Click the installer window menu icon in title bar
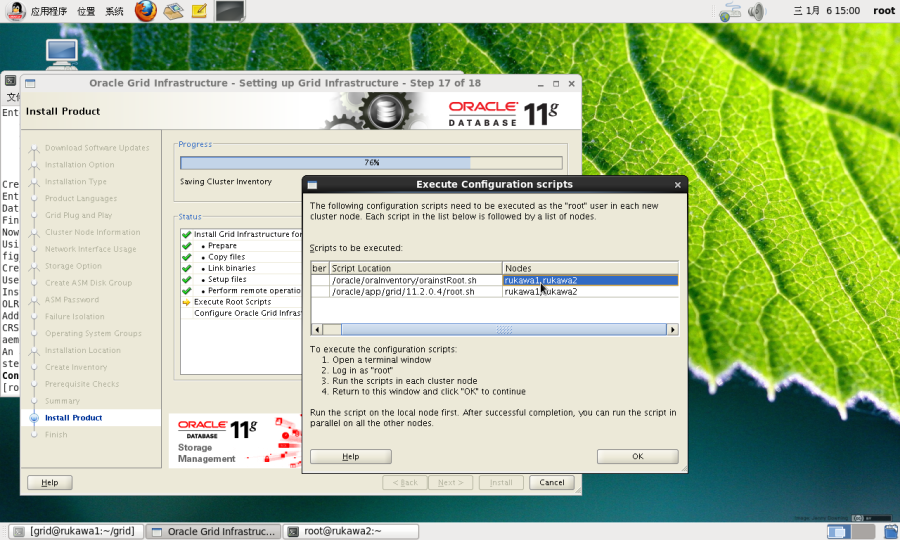900x540 pixels. click(30, 83)
